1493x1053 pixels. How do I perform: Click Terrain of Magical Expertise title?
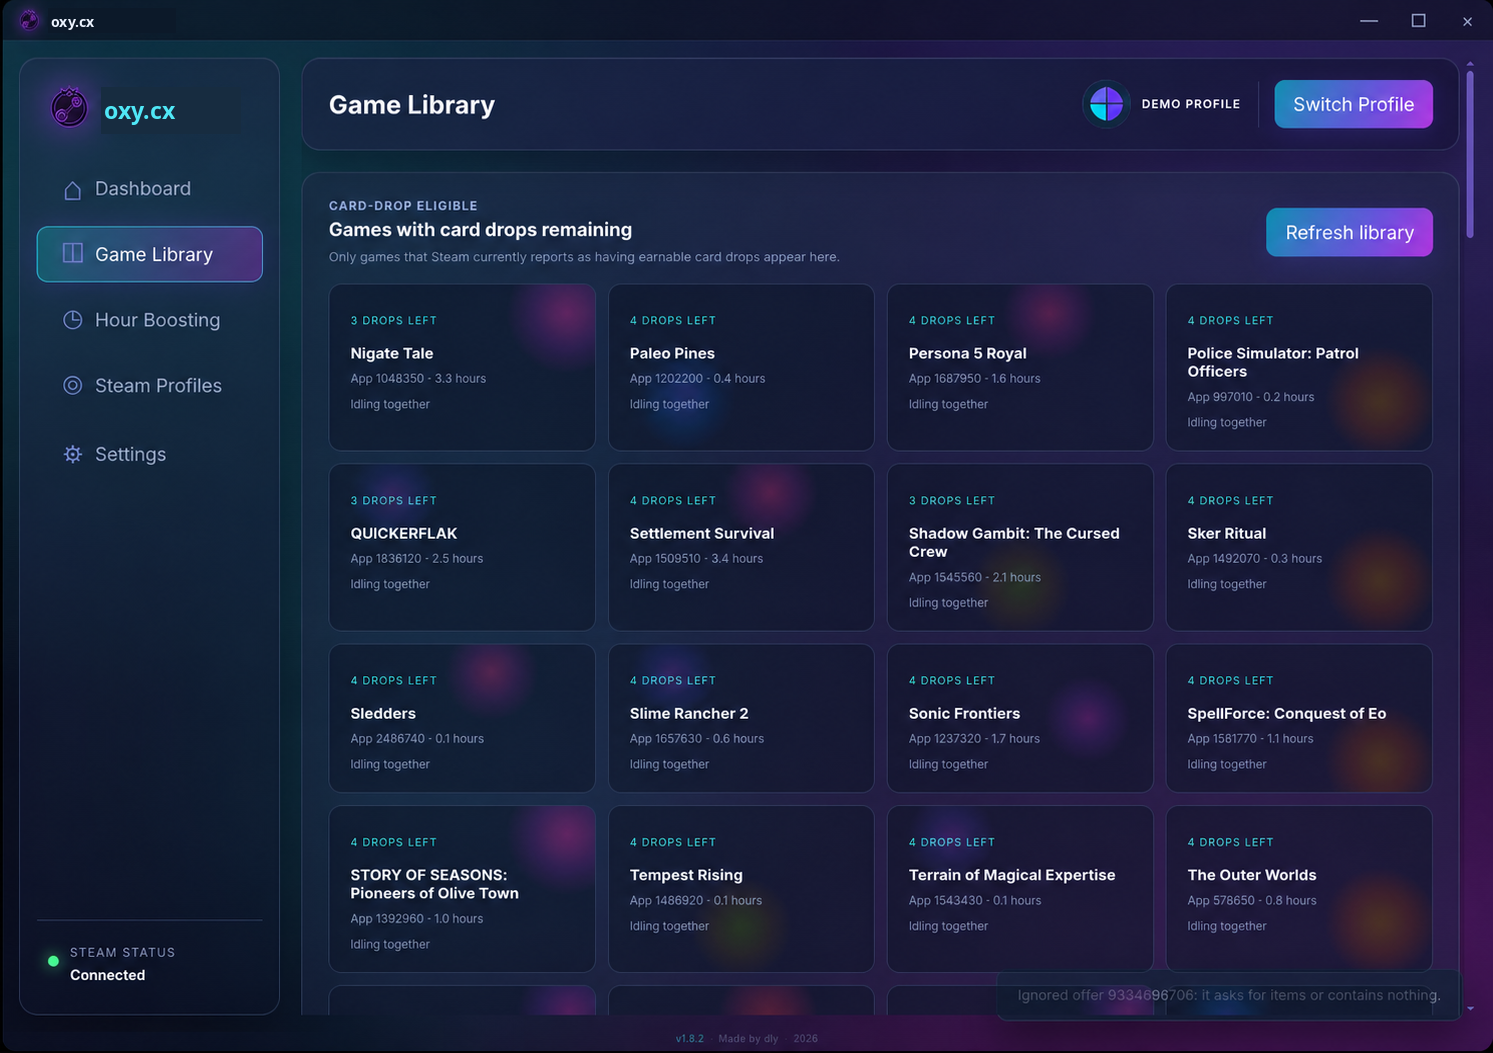point(1012,875)
